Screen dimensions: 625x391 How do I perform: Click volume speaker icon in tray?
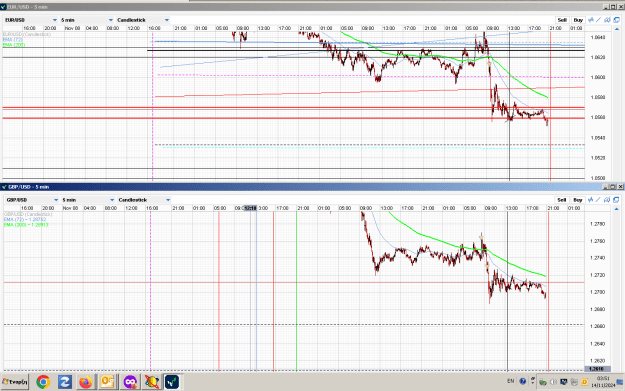click(x=553, y=382)
